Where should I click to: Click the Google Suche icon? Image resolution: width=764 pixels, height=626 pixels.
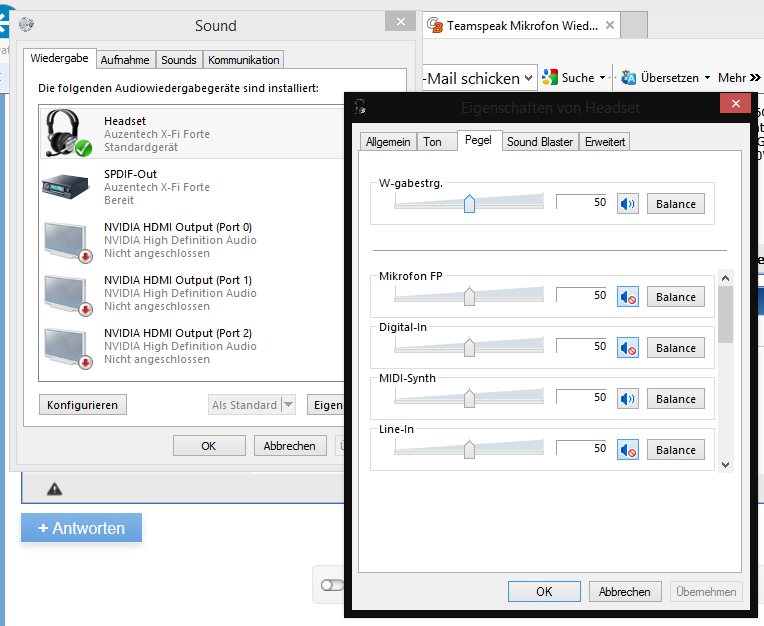[550, 77]
